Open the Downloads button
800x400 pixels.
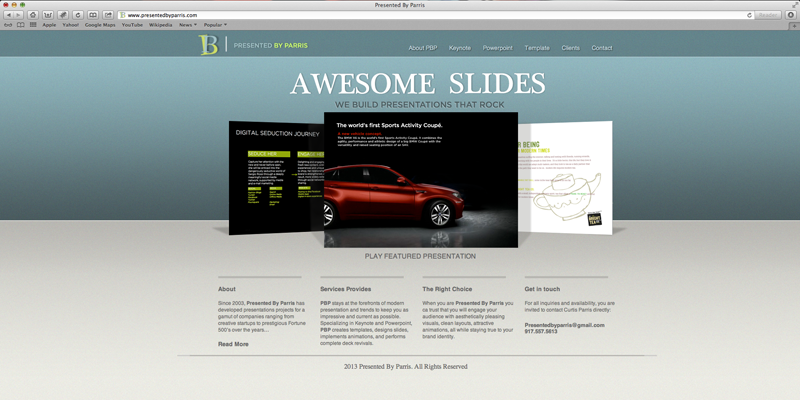point(790,15)
